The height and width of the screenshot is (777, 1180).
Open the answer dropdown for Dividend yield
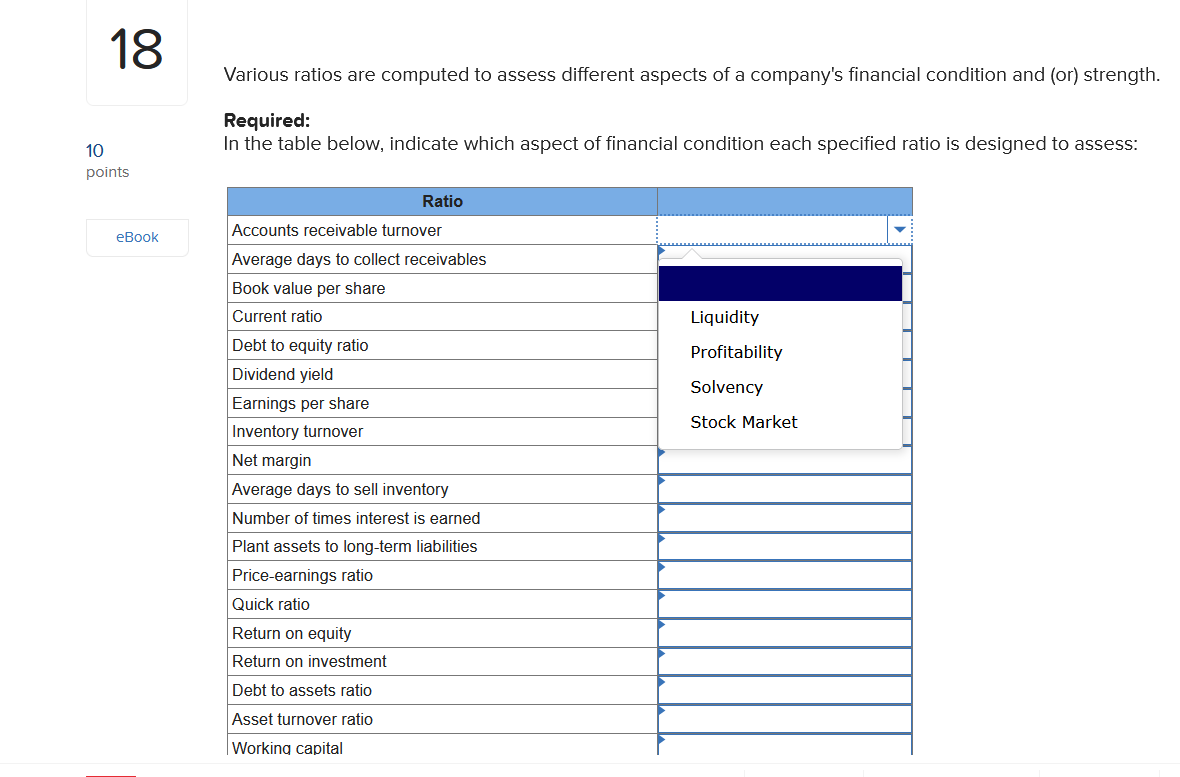[x=785, y=374]
